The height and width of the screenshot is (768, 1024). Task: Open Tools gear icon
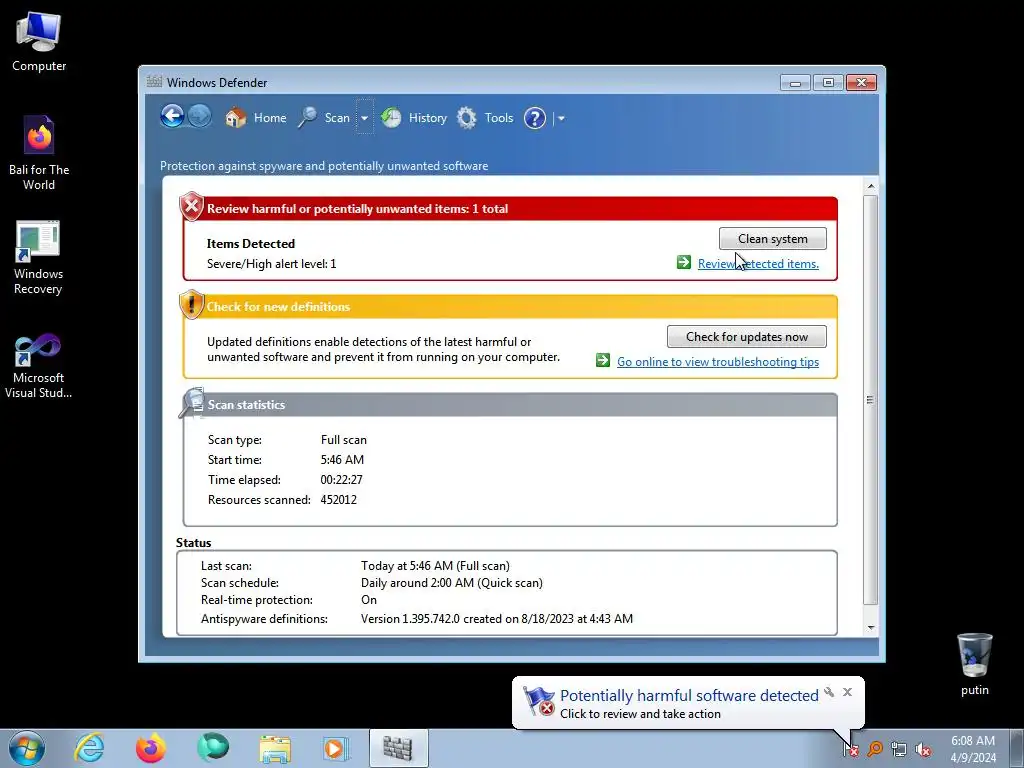tap(466, 118)
